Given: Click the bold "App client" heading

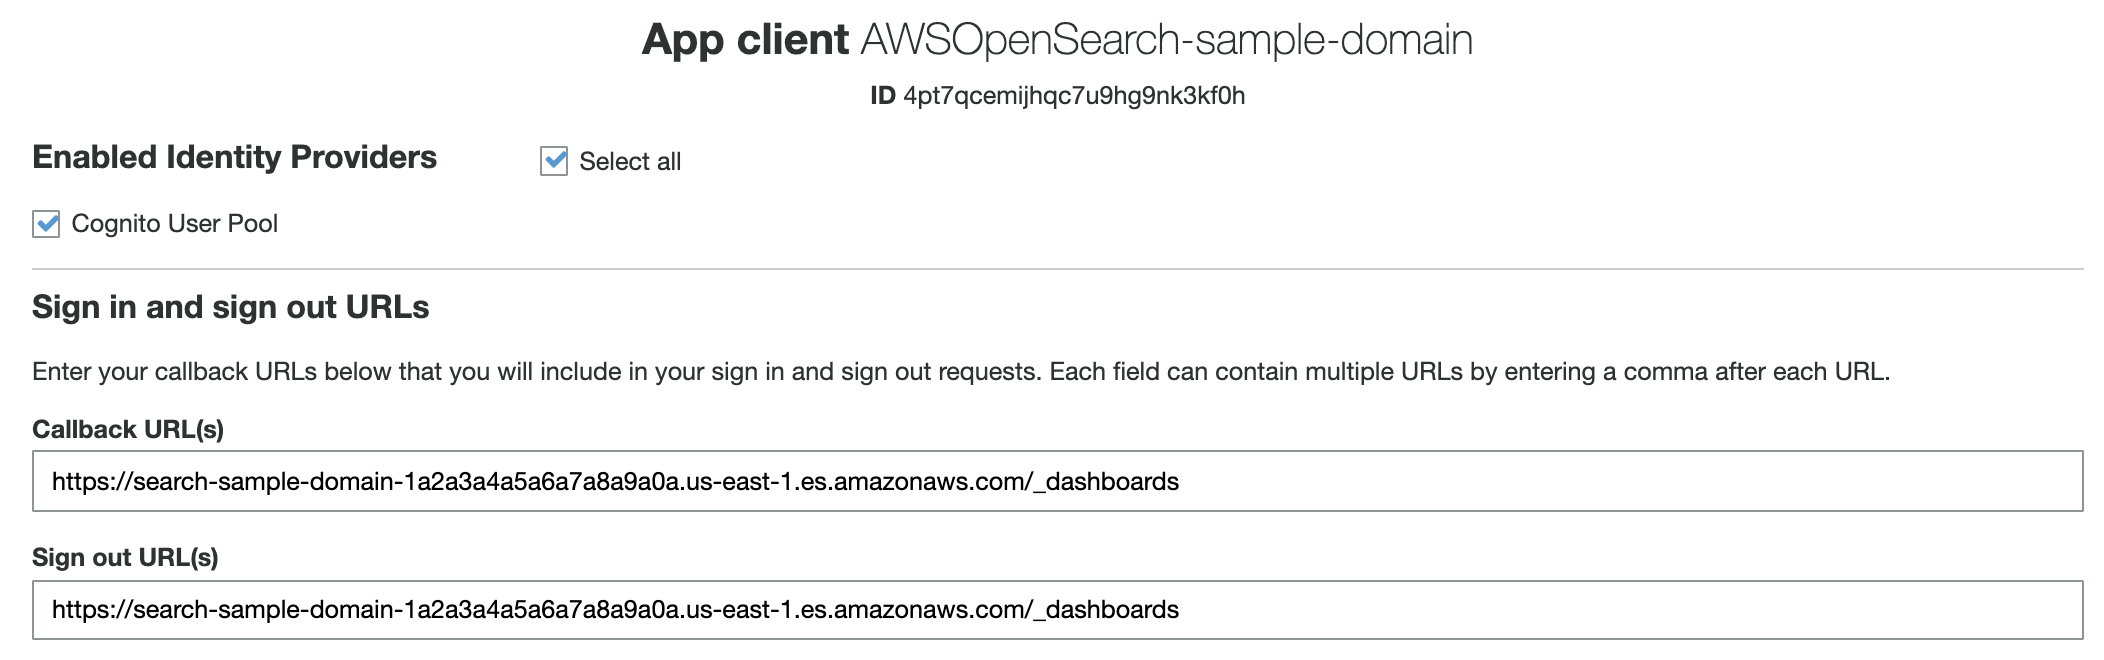Looking at the screenshot, I should click(745, 40).
